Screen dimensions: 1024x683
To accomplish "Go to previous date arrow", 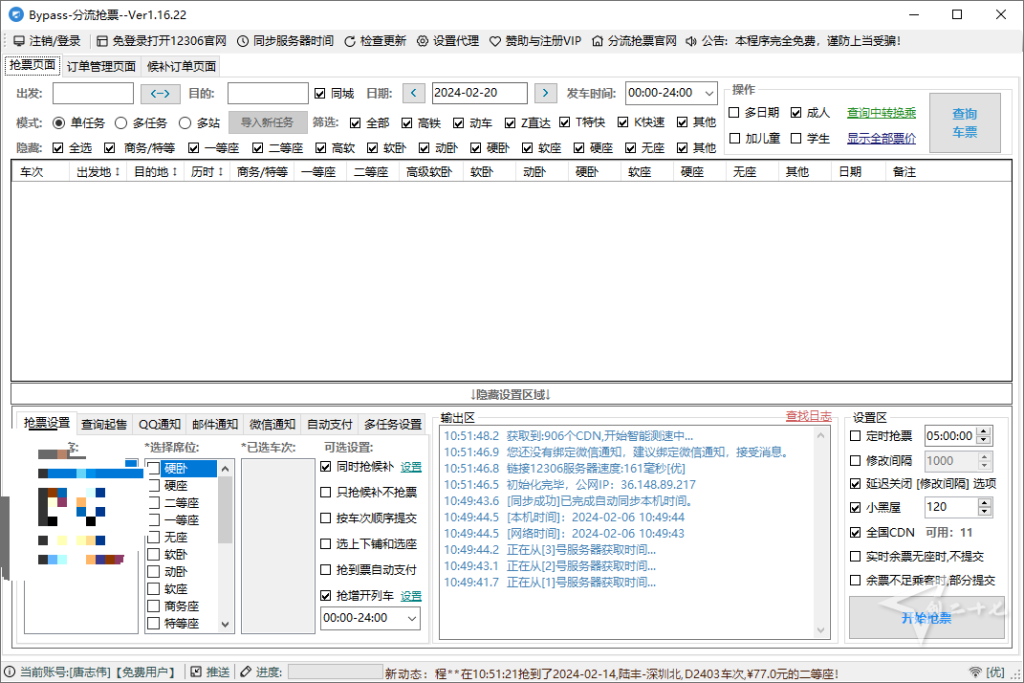I will click(413, 93).
